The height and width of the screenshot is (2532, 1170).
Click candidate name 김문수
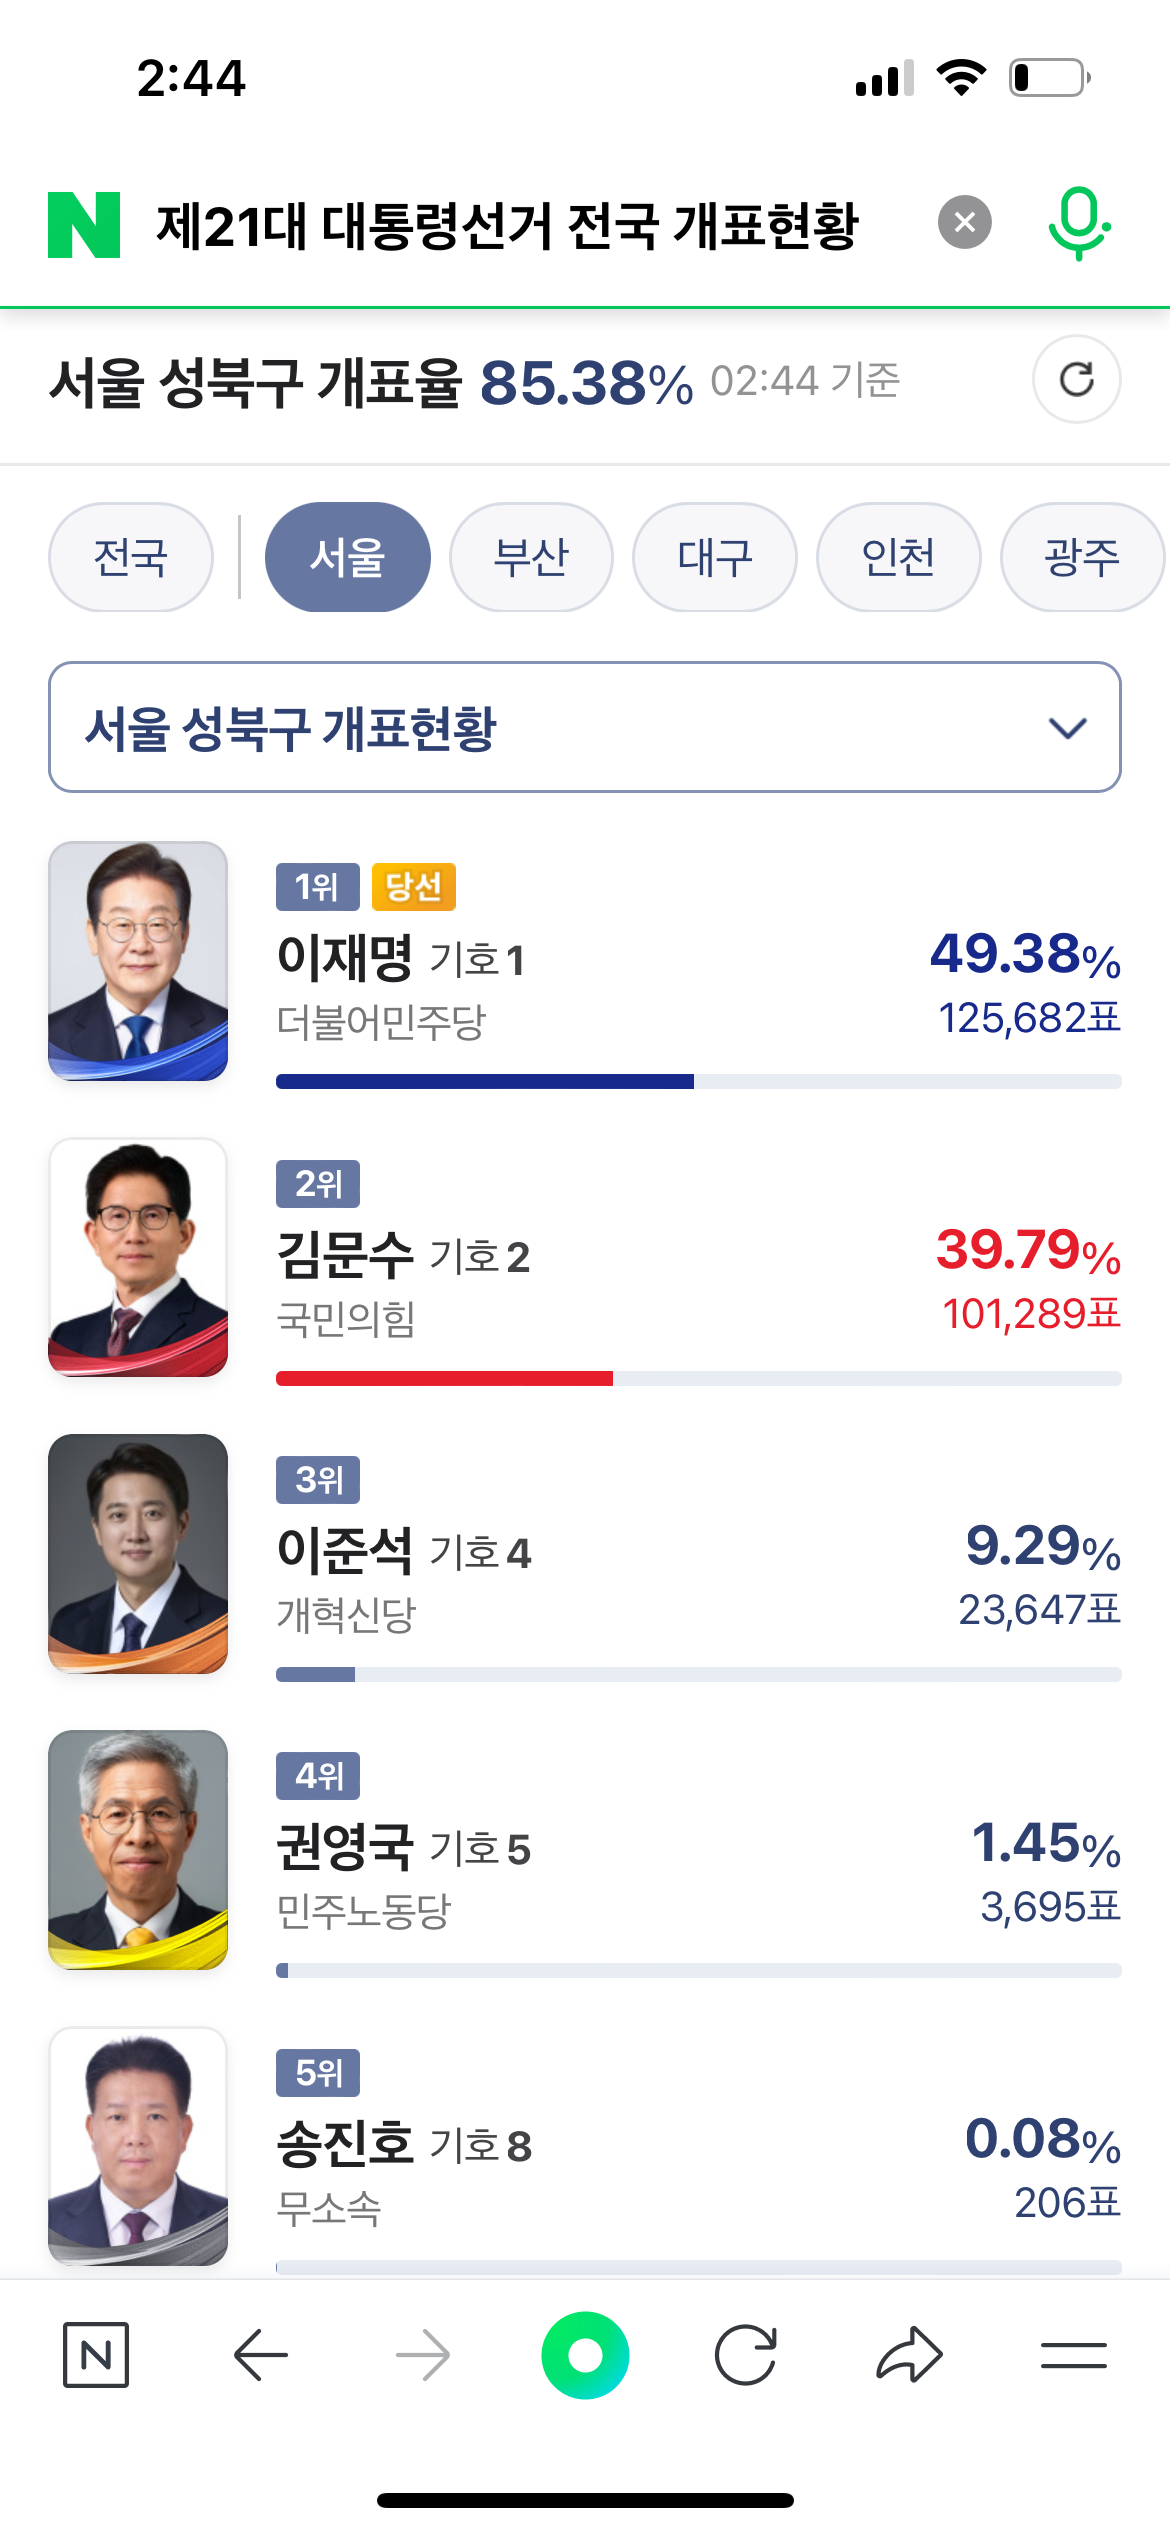tap(345, 1255)
